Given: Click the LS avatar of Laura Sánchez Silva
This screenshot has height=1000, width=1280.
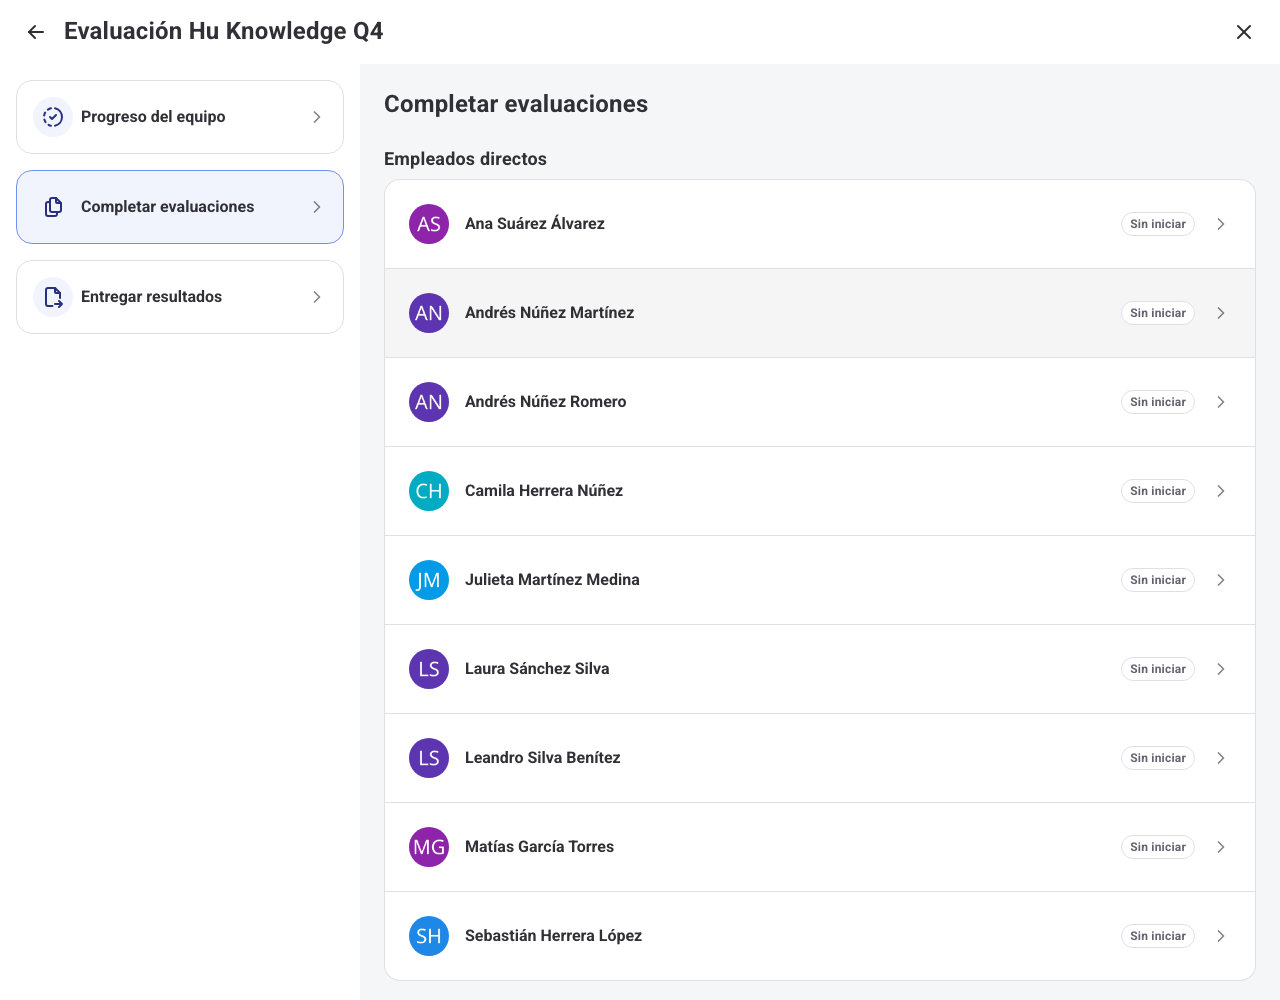Looking at the screenshot, I should click(x=429, y=669).
